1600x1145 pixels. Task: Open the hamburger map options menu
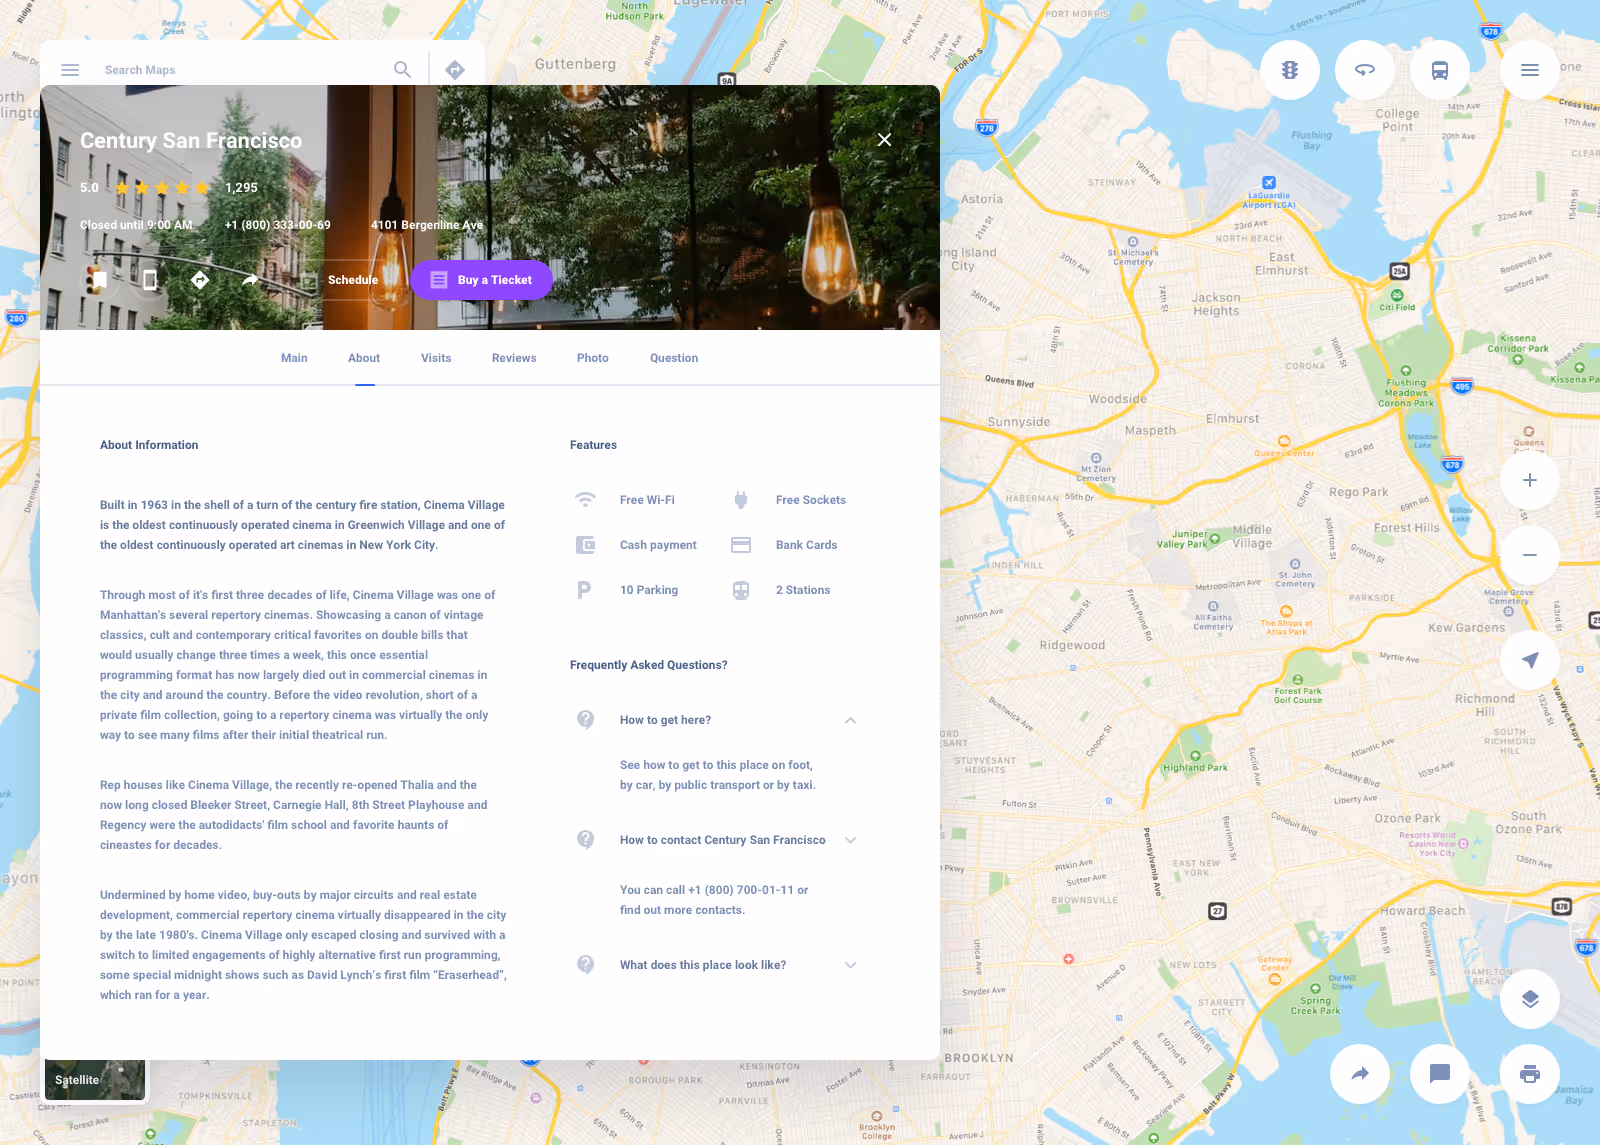tap(1529, 70)
